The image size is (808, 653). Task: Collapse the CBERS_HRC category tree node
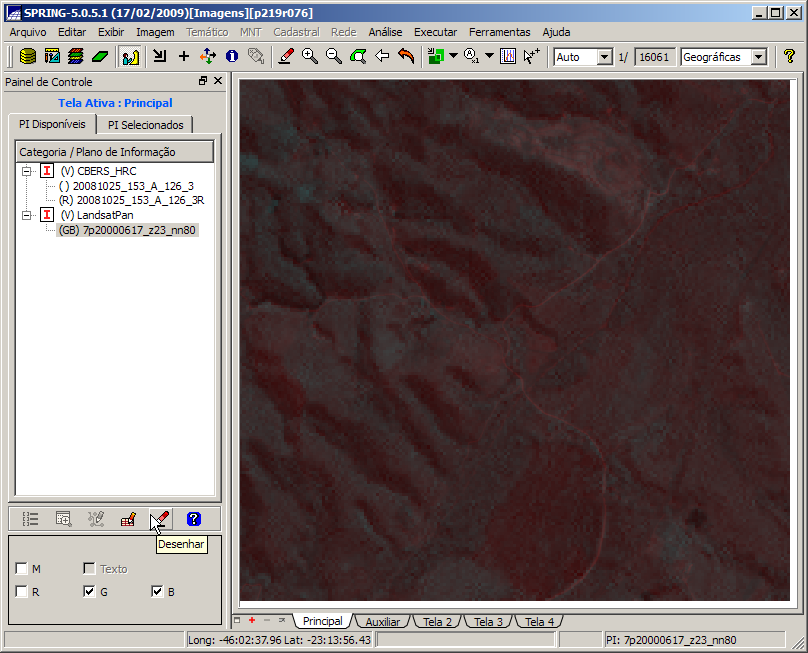(x=27, y=171)
